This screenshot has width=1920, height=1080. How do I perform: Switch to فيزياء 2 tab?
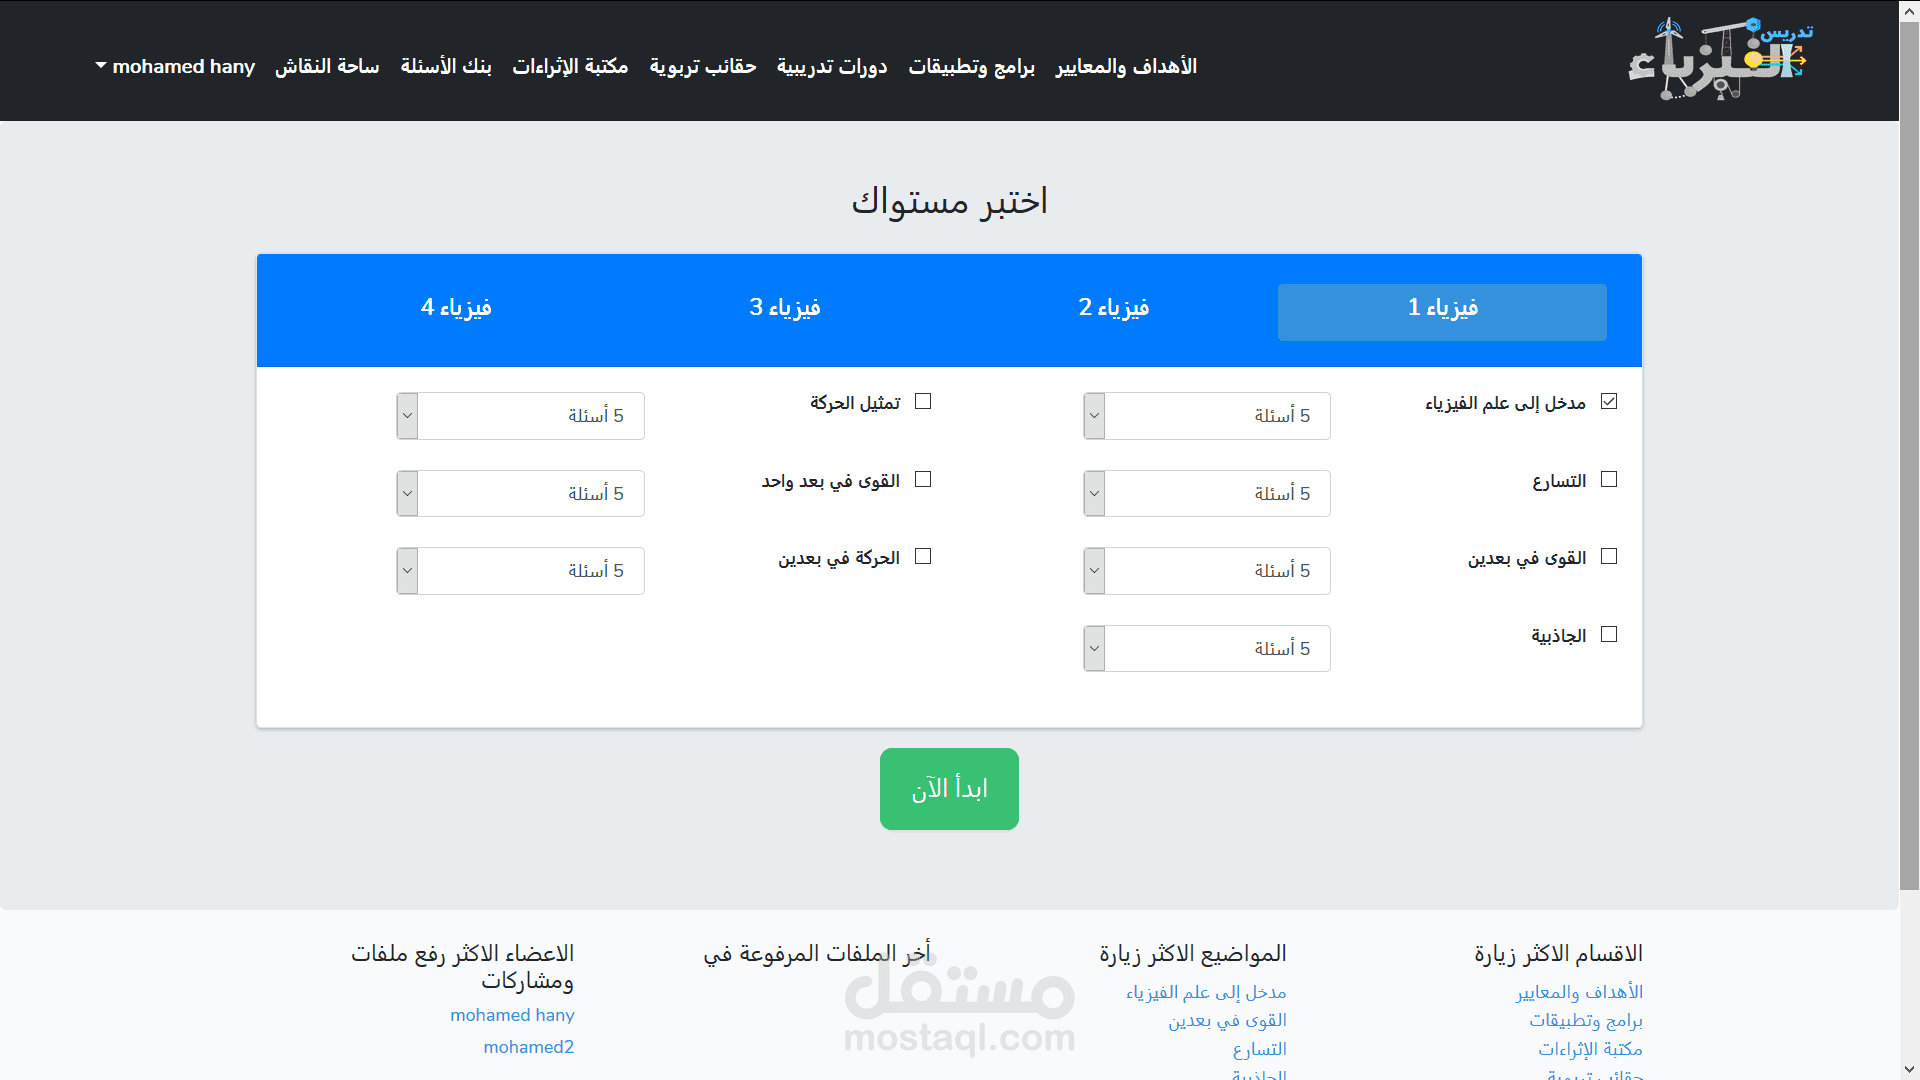pyautogui.click(x=1113, y=308)
